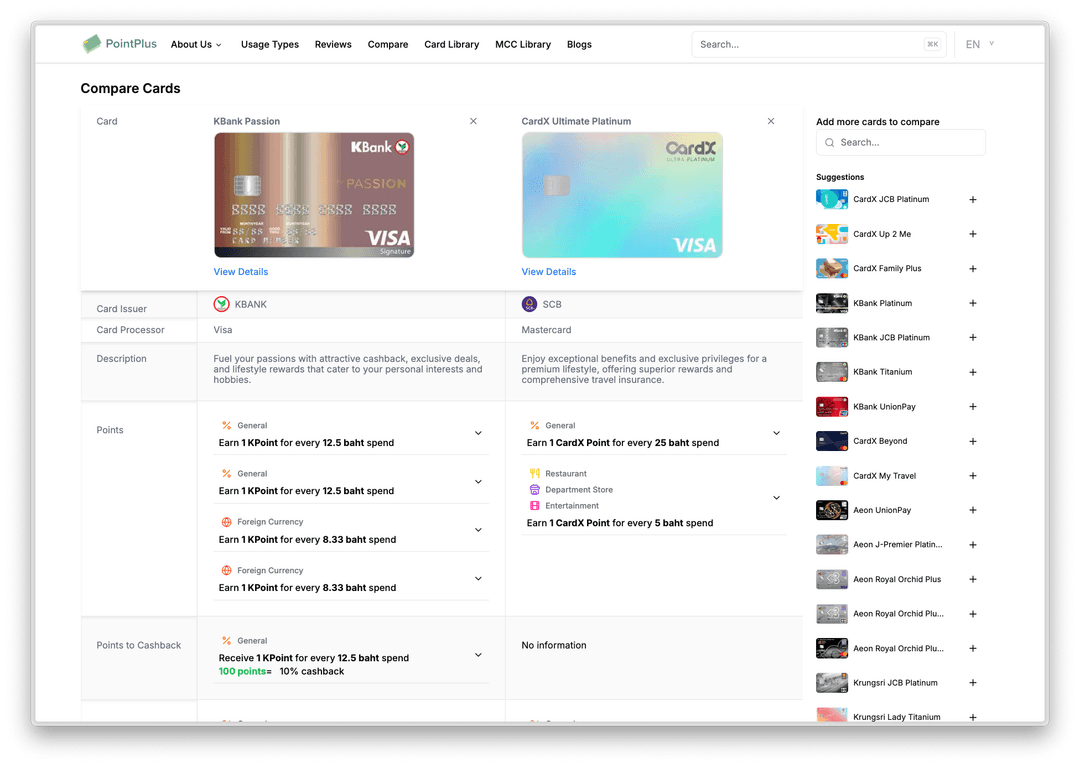1080x767 pixels.
Task: Add Aeon UnionPay with plus icon
Action: pyautogui.click(x=973, y=511)
